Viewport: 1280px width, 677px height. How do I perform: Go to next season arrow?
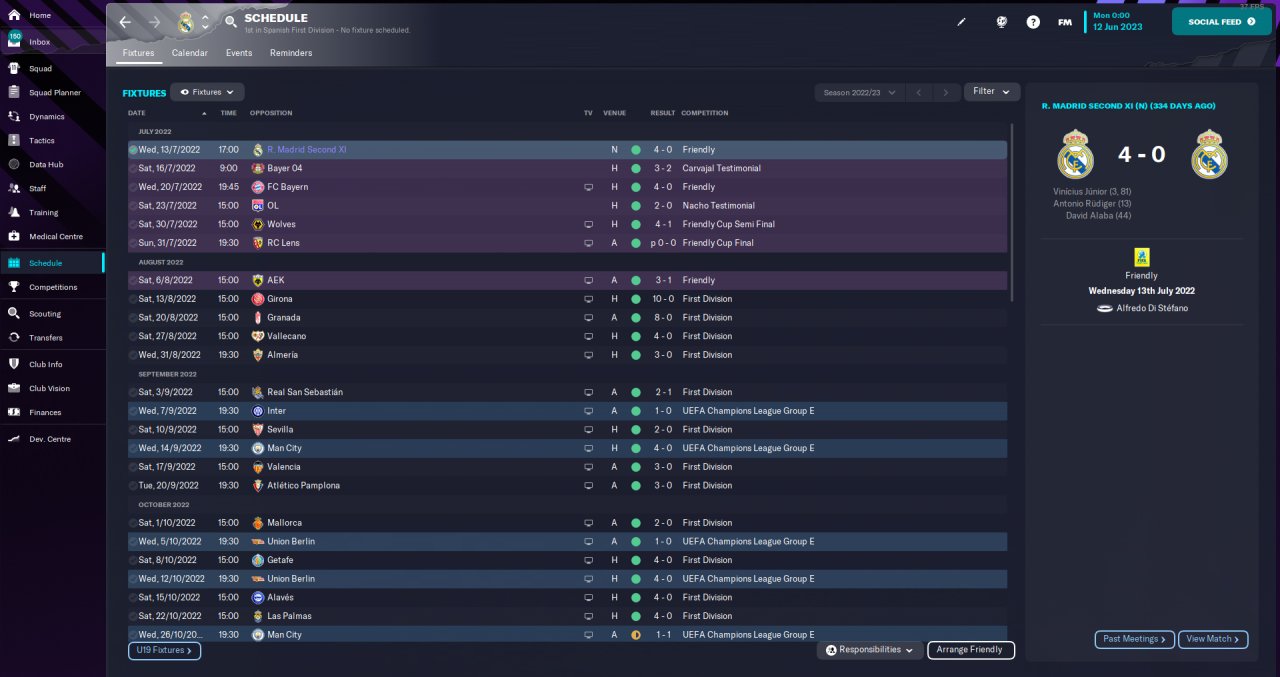[x=947, y=92]
